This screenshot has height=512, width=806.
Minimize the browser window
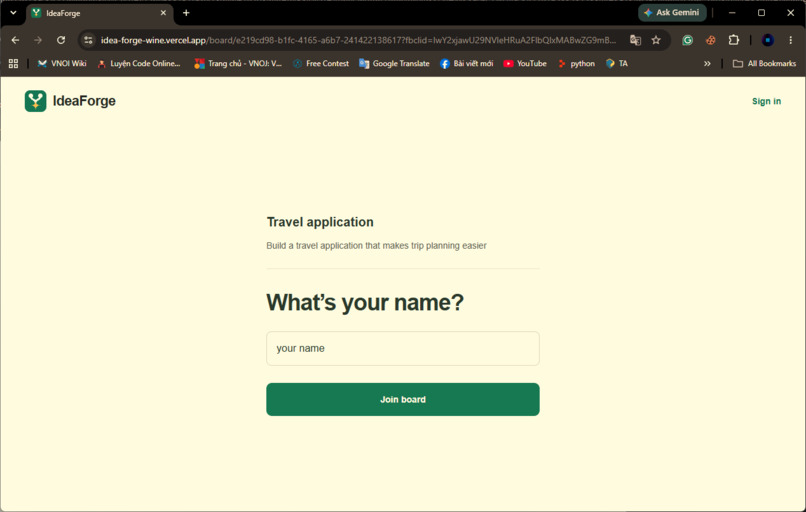click(x=732, y=13)
